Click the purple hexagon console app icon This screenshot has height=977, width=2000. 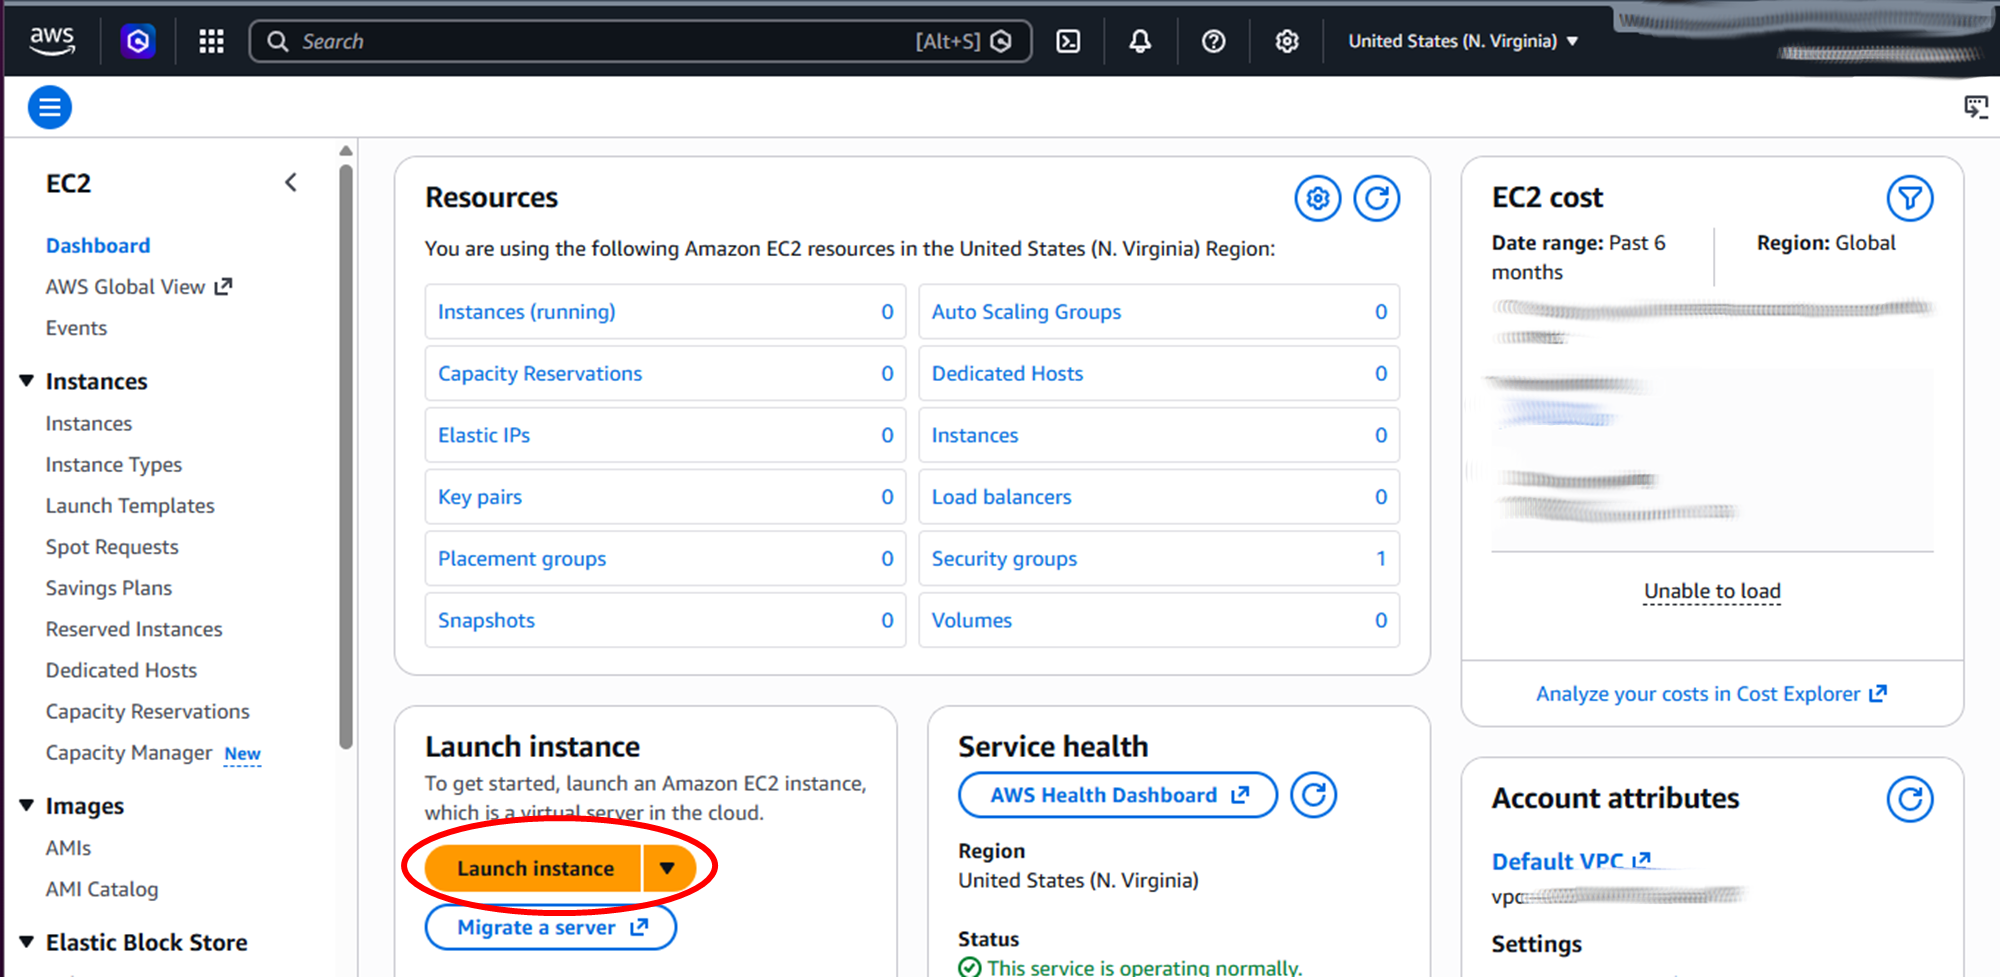138,41
